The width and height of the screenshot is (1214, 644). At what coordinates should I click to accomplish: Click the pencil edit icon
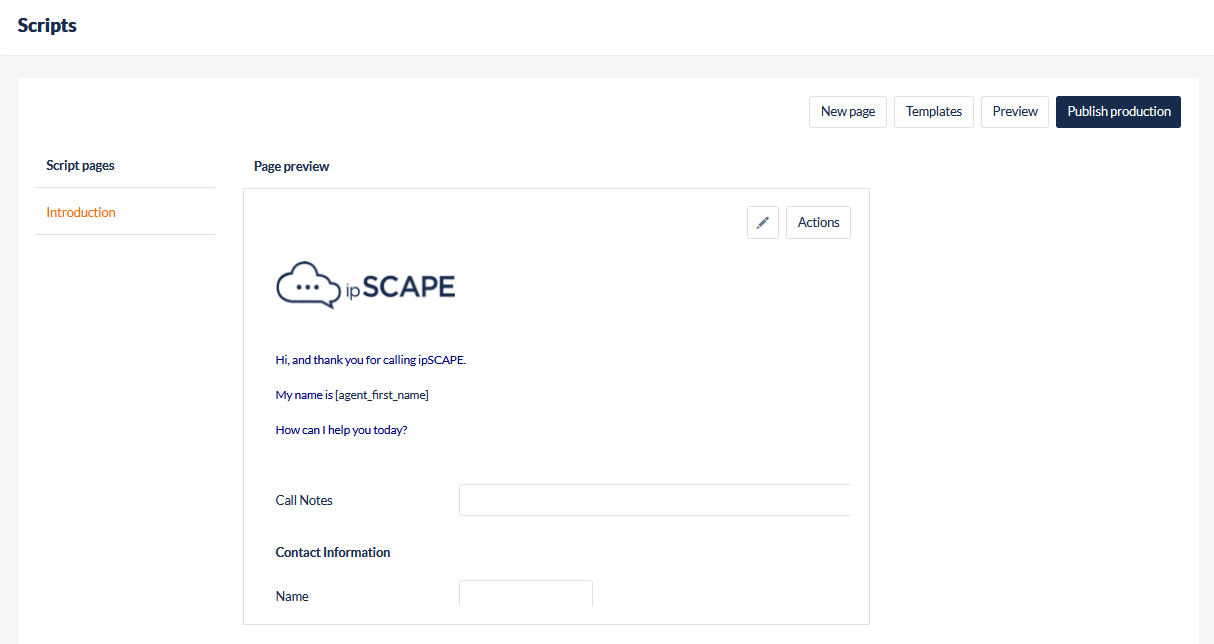(x=762, y=223)
